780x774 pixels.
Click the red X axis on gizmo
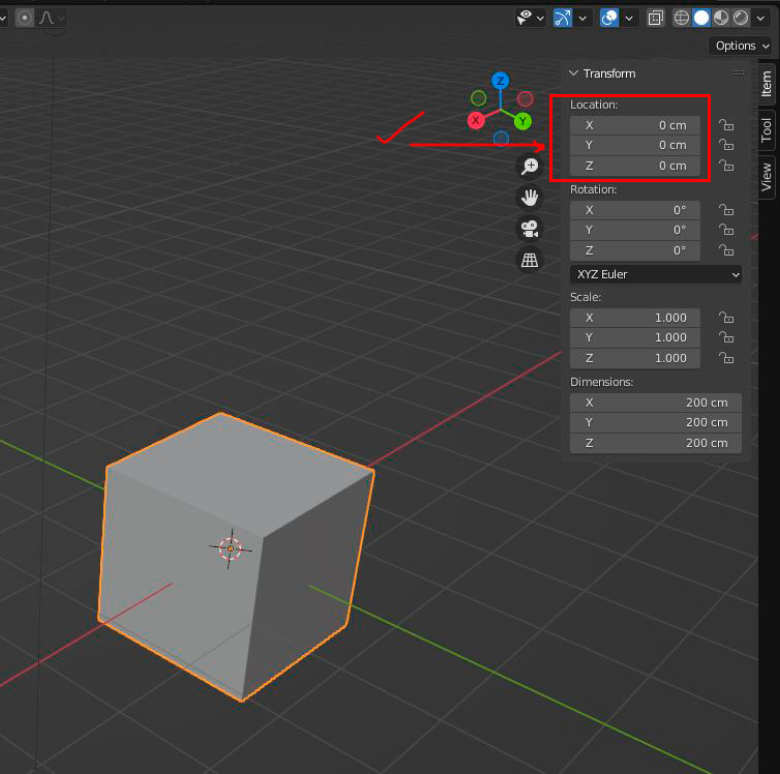[477, 120]
